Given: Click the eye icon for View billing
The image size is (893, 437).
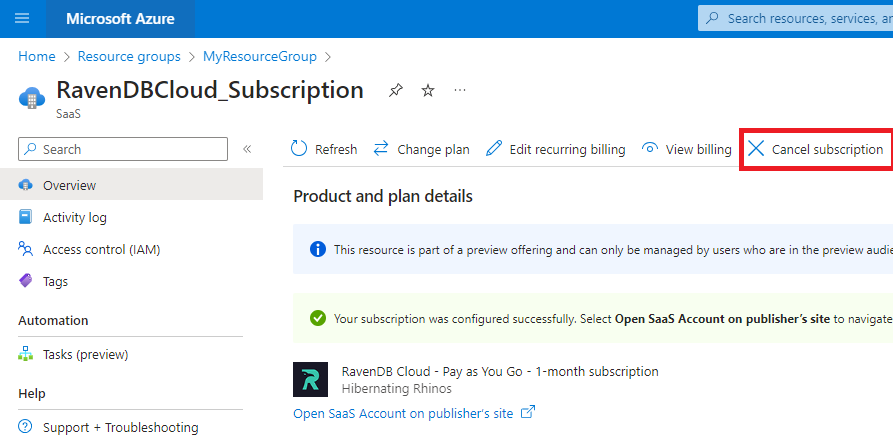Looking at the screenshot, I should [x=650, y=149].
